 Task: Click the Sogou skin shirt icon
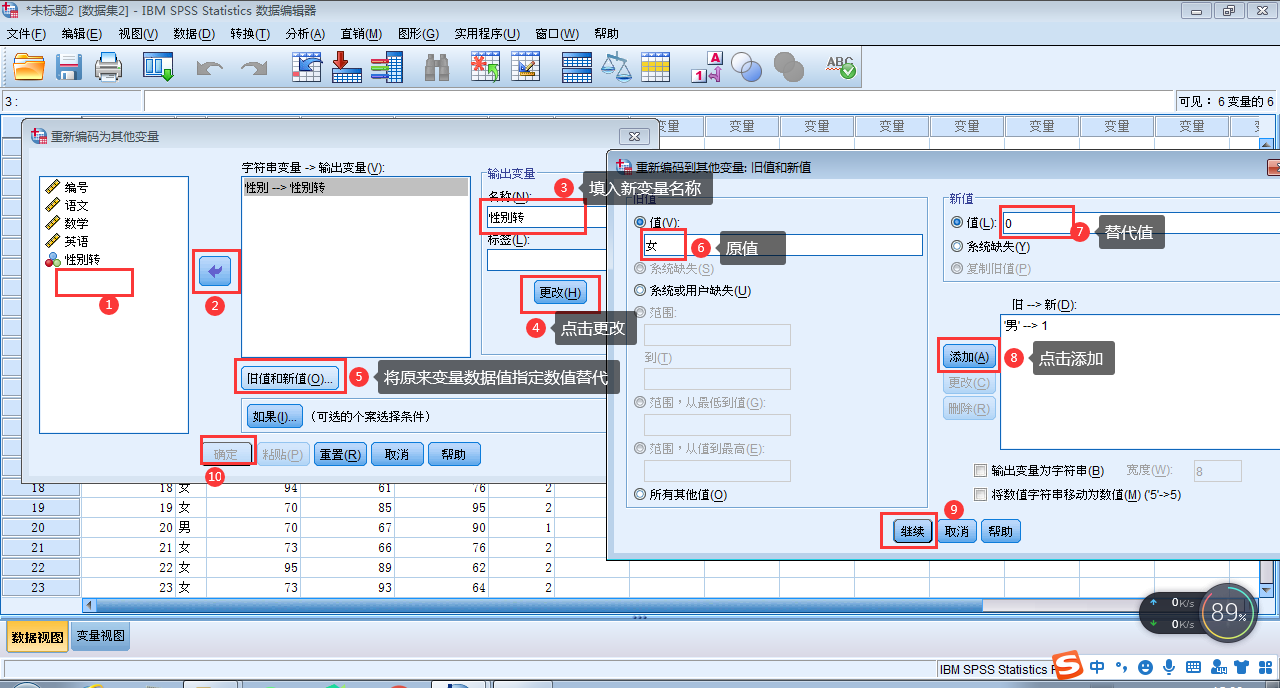click(1243, 668)
